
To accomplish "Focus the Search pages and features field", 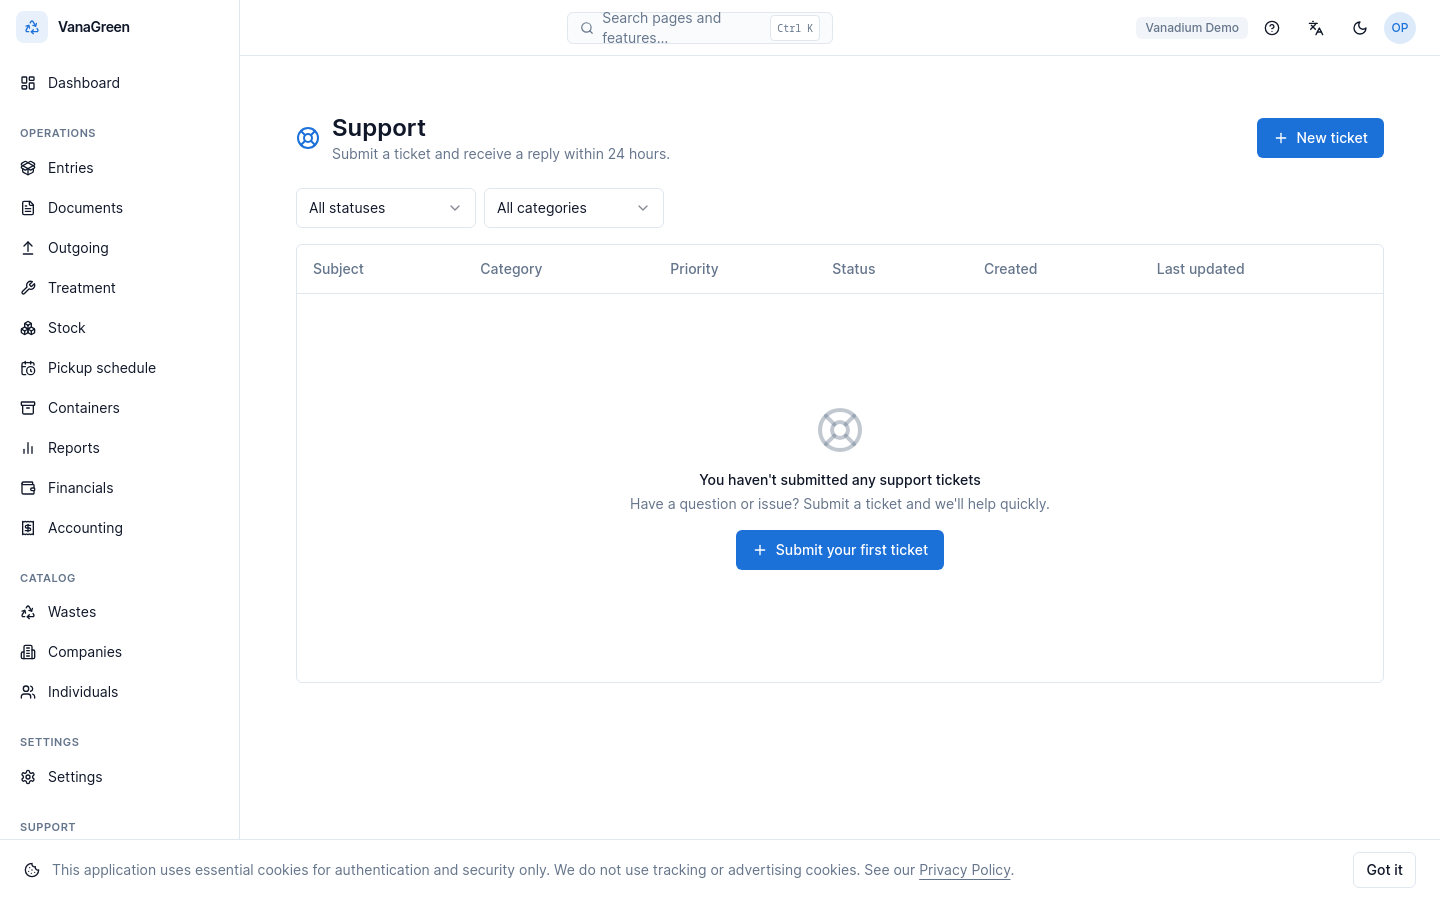I will coord(700,28).
